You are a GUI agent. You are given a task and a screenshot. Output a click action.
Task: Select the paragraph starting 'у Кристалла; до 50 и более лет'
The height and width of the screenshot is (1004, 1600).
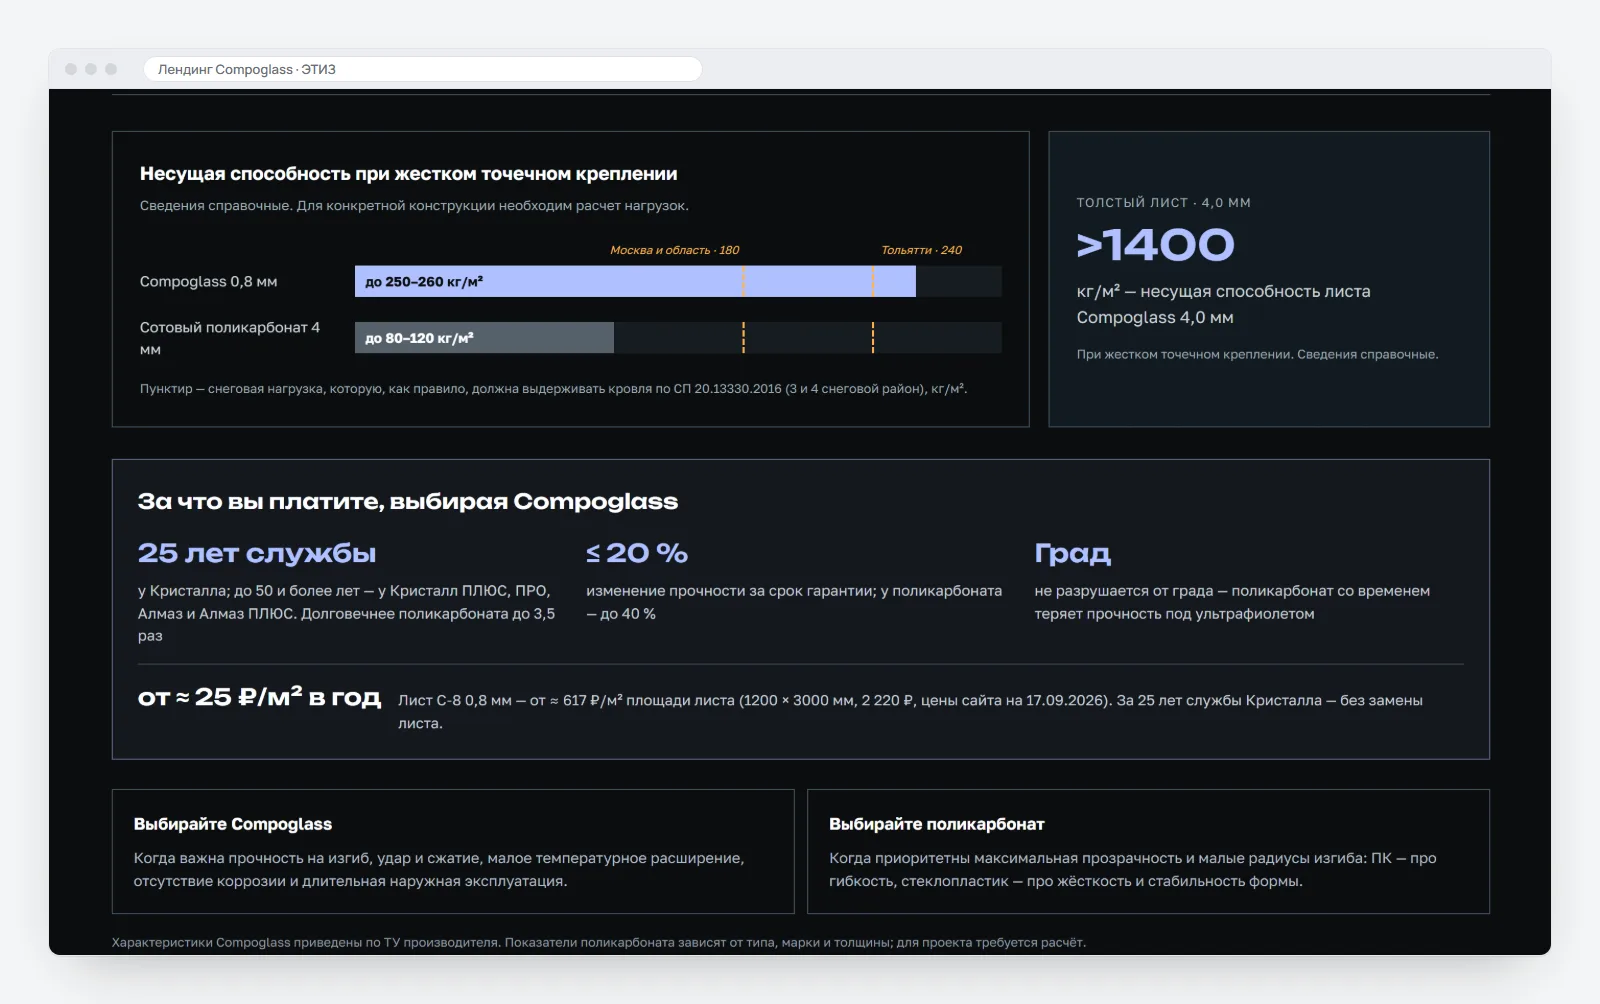pos(347,613)
